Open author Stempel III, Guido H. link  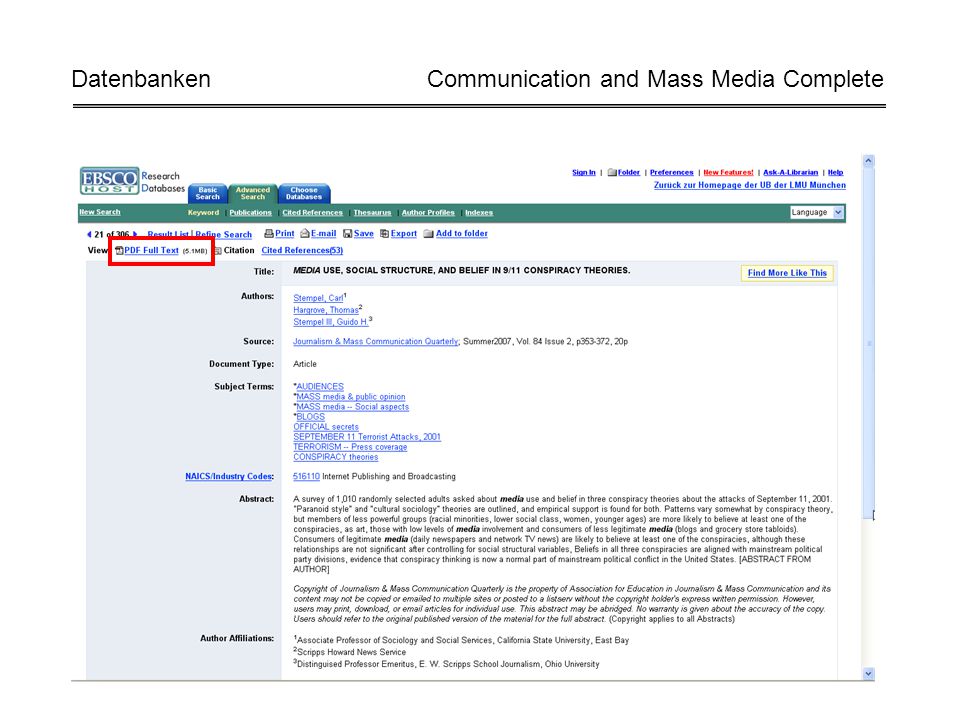click(x=331, y=322)
